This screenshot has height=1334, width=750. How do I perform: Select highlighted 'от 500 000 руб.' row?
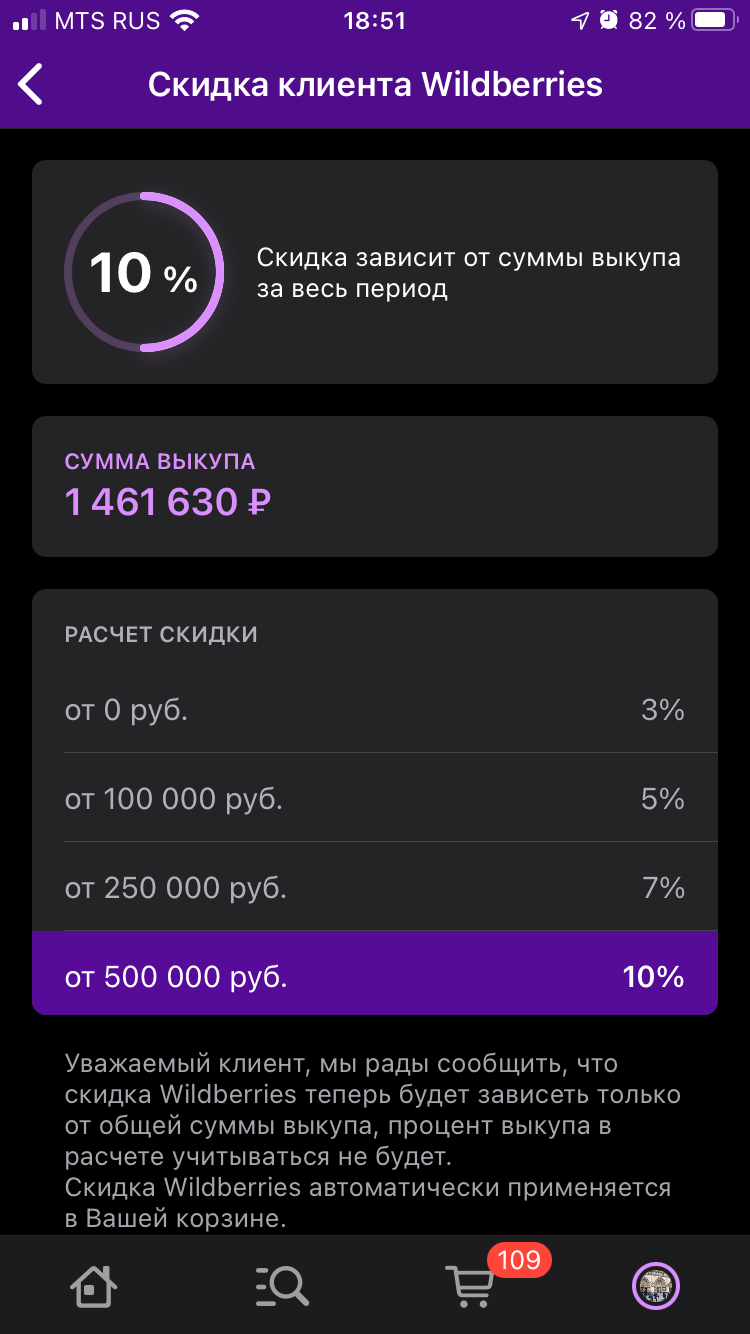point(375,973)
